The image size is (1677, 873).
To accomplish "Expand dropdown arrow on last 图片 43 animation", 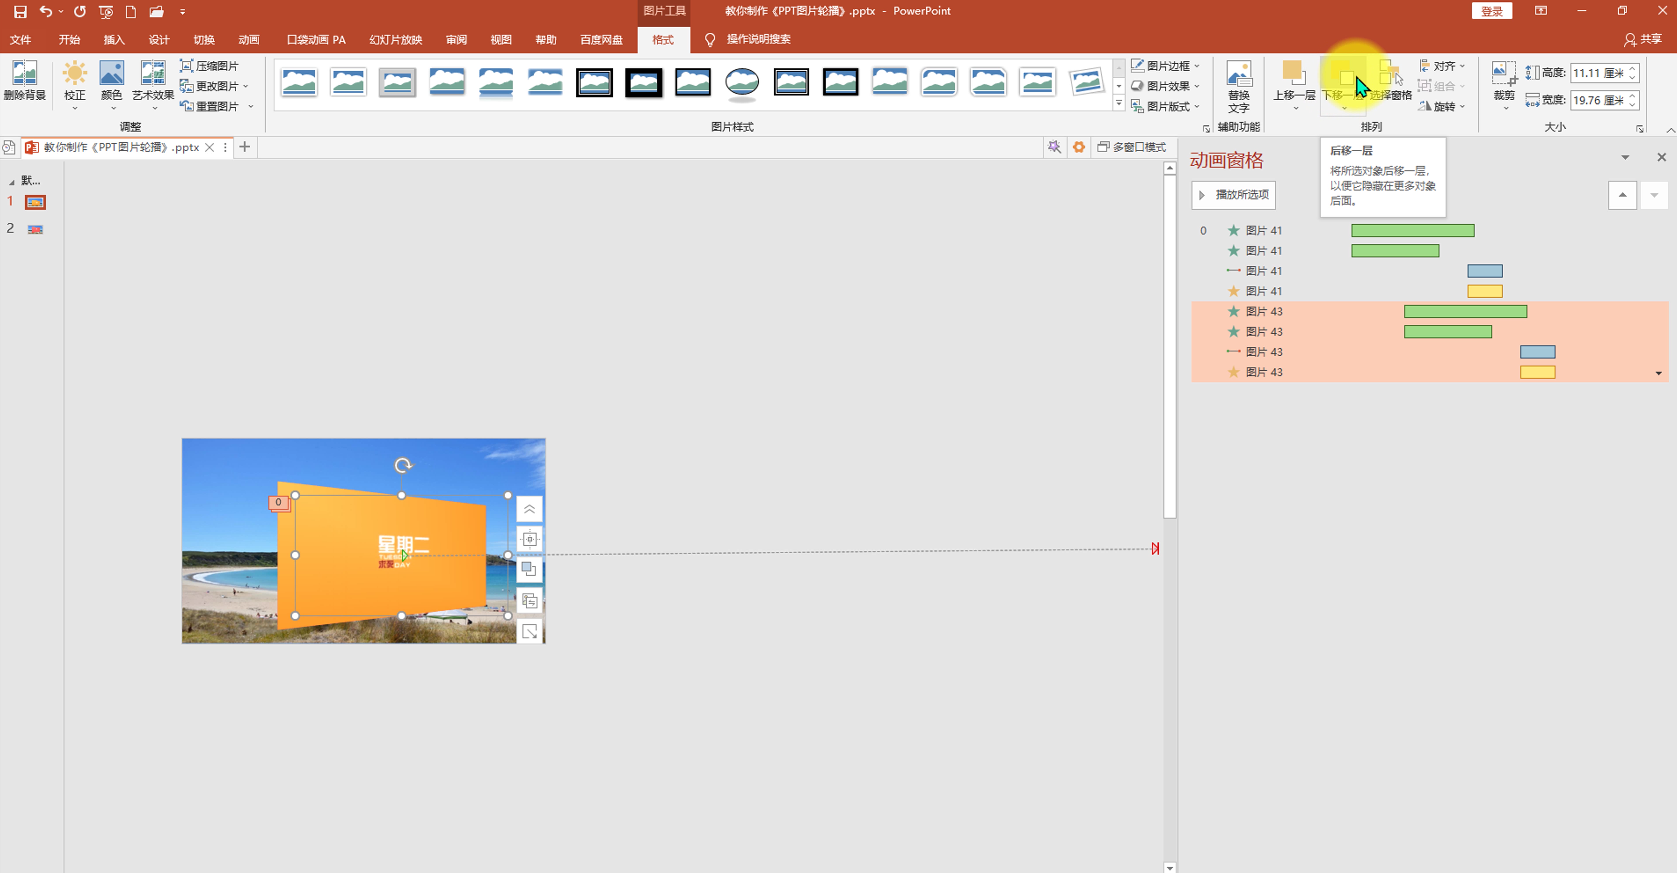I will point(1658,373).
